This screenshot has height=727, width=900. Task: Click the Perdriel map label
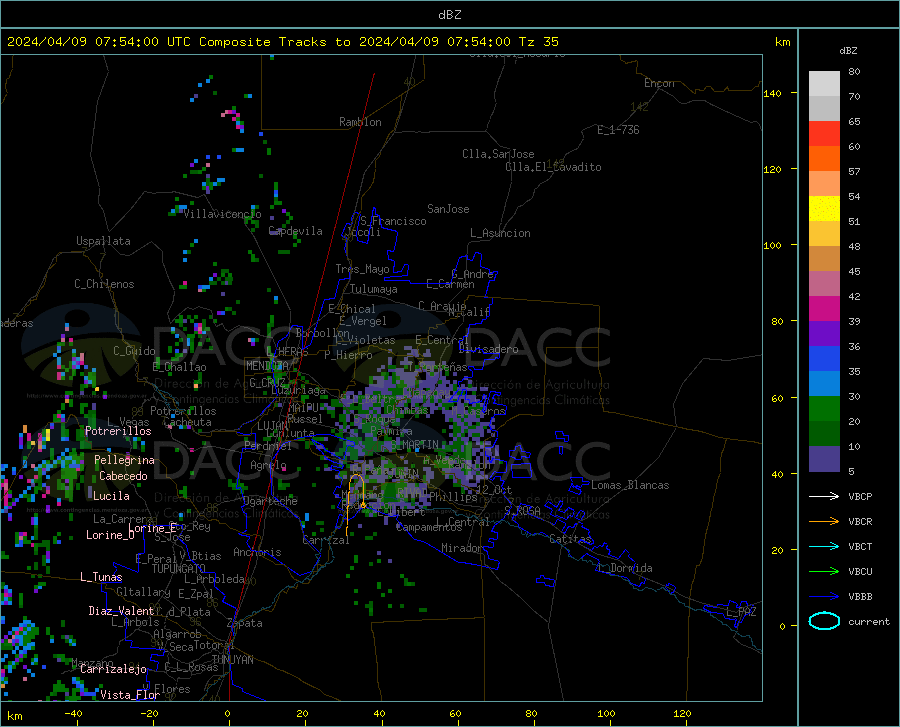coord(268,446)
